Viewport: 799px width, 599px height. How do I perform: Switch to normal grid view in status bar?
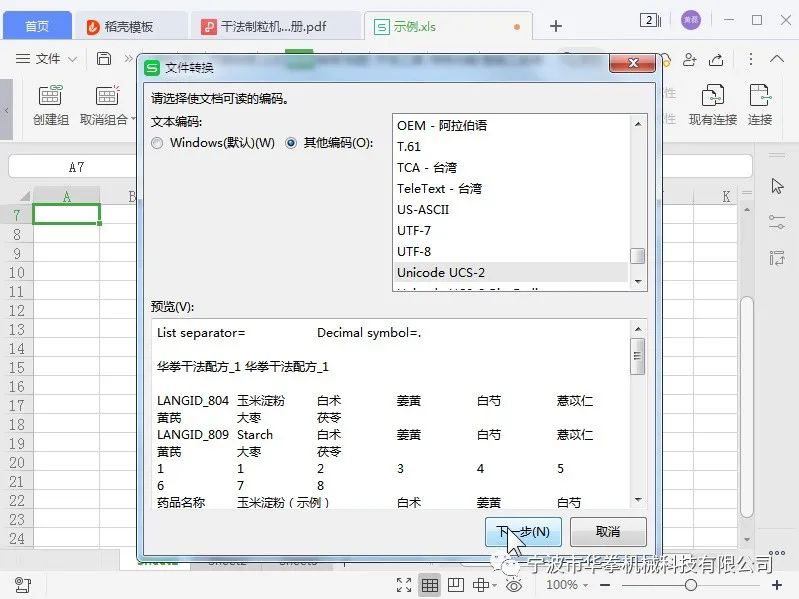pos(429,585)
